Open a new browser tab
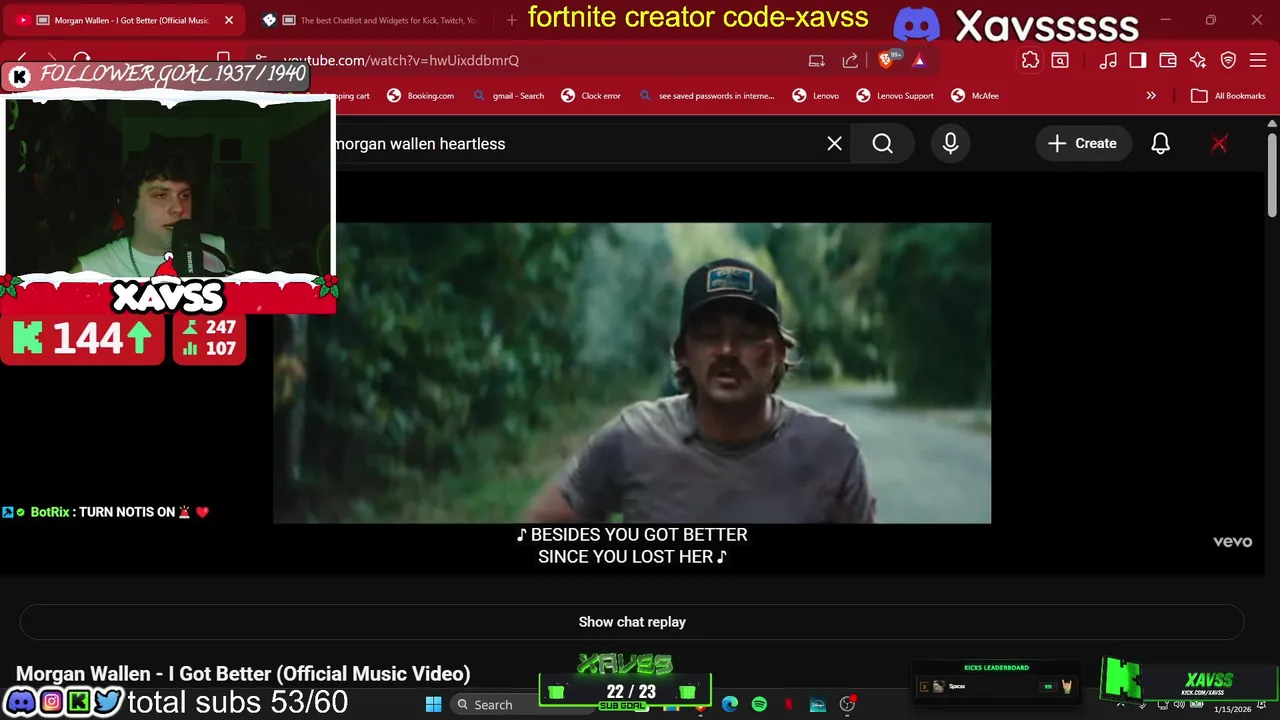Image resolution: width=1280 pixels, height=720 pixels. pyautogui.click(x=512, y=20)
